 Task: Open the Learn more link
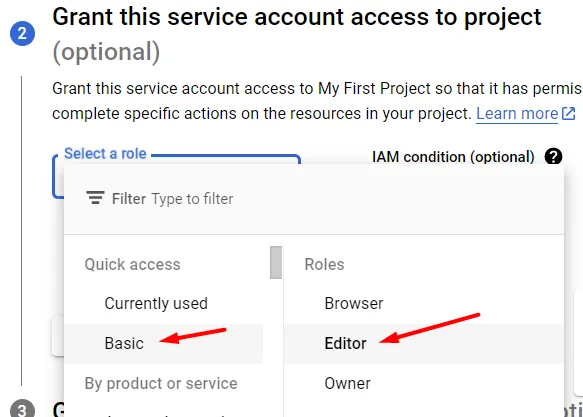point(517,113)
